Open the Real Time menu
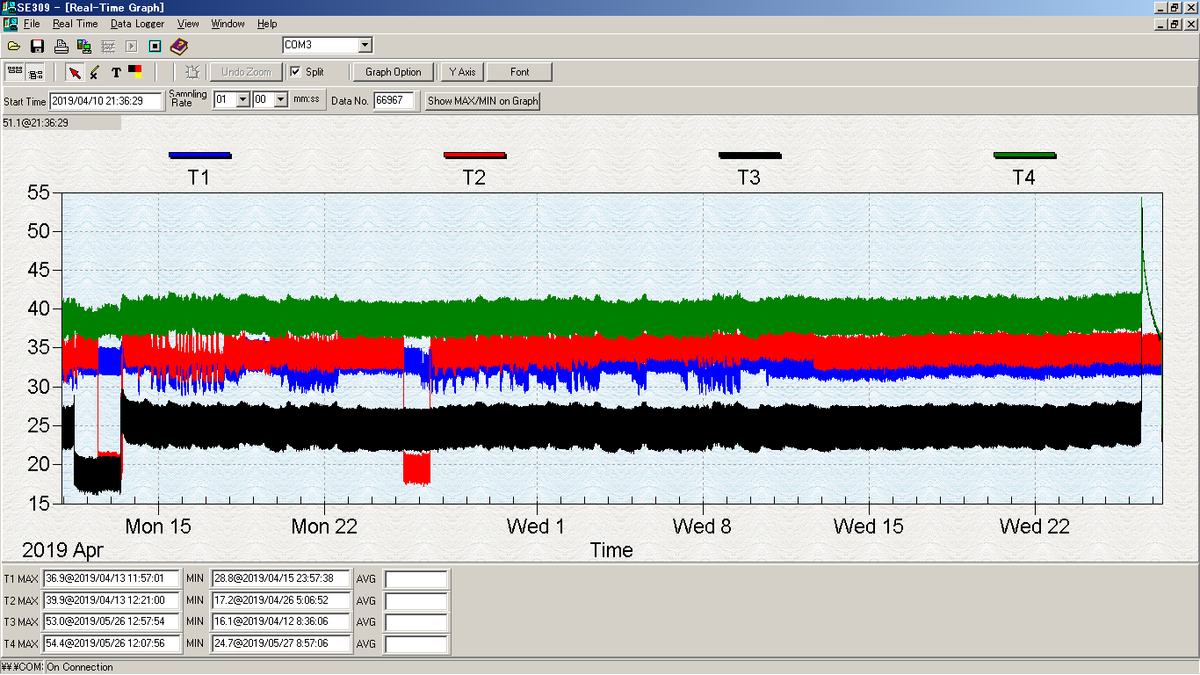The height and width of the screenshot is (675, 1200). coord(75,23)
